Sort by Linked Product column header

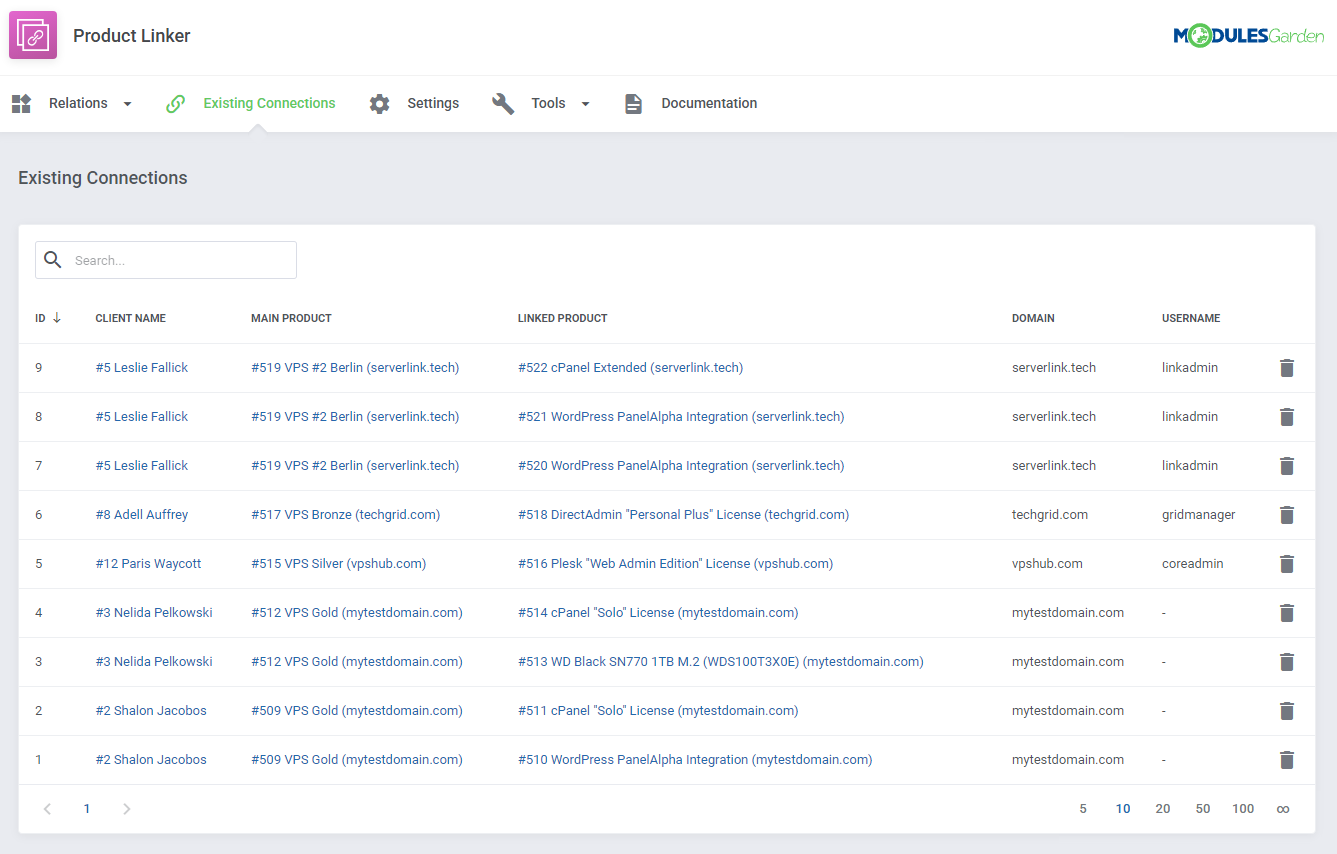[x=563, y=318]
